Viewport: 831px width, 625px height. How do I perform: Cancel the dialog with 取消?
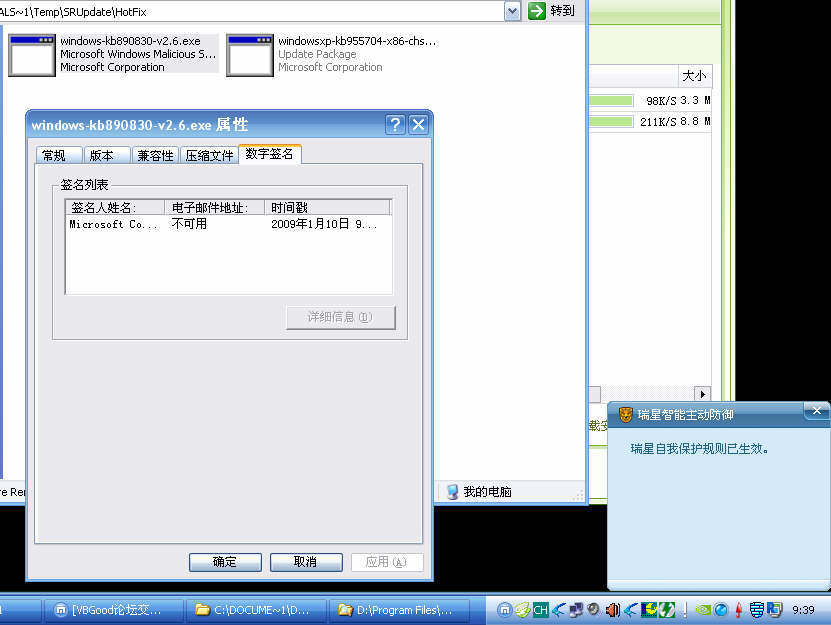point(306,562)
